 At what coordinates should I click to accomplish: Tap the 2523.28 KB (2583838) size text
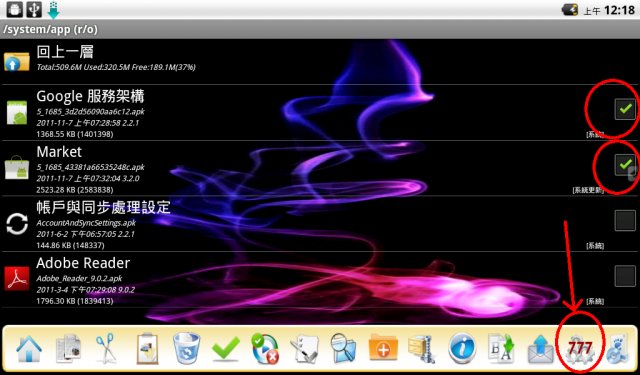pos(75,189)
